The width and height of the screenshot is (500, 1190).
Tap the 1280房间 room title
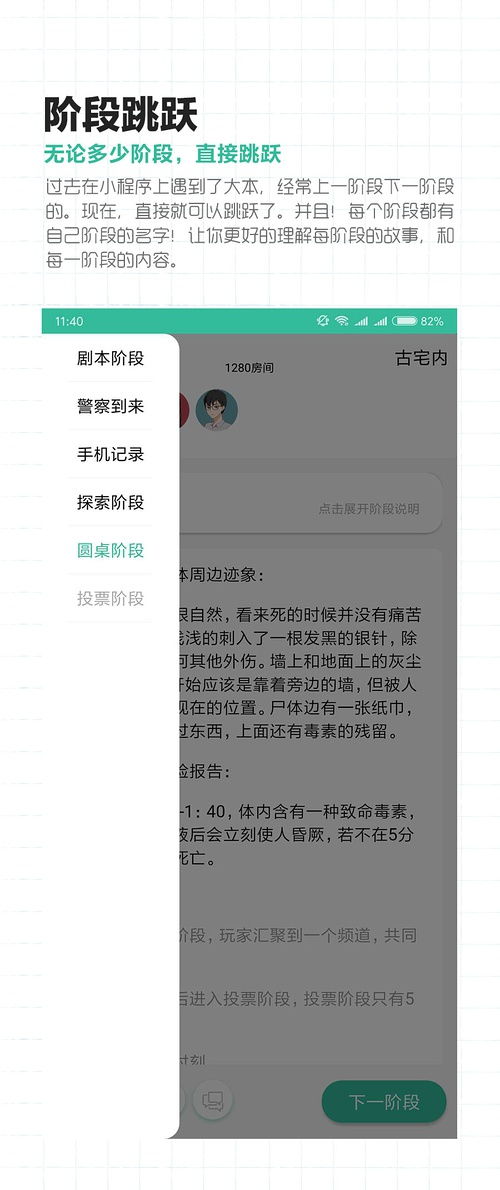click(249, 368)
